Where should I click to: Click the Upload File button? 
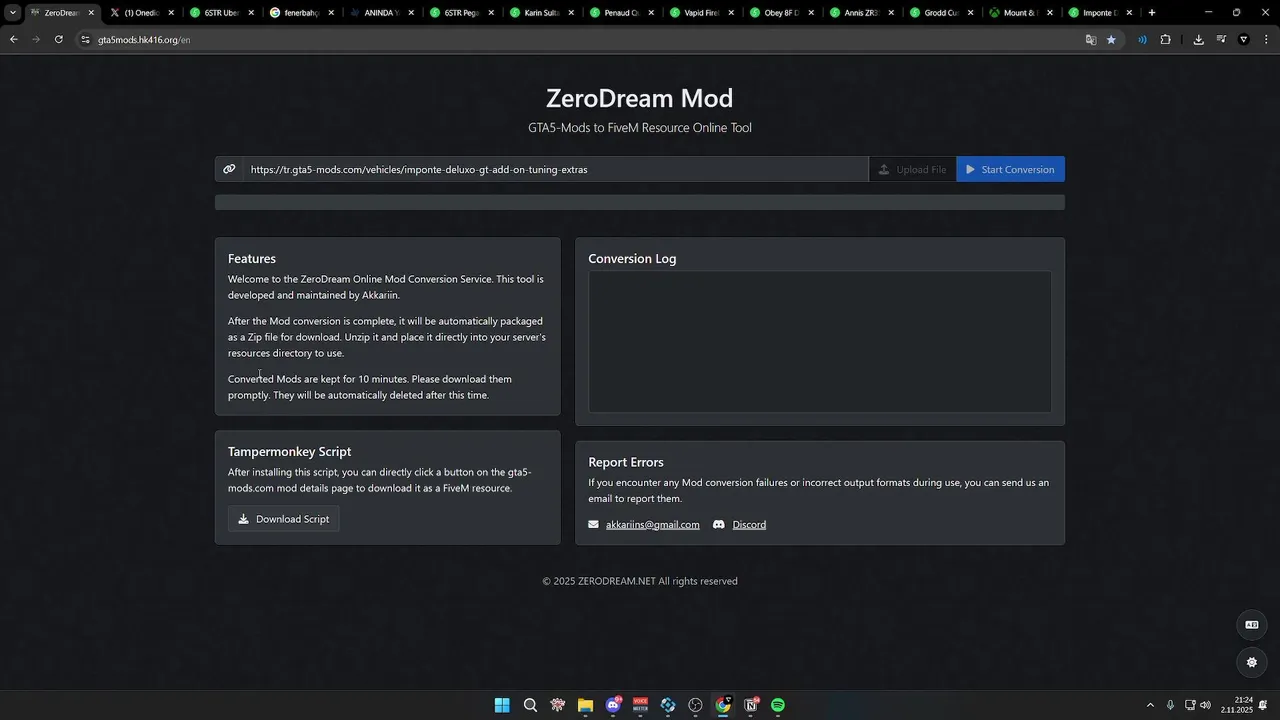(912, 169)
